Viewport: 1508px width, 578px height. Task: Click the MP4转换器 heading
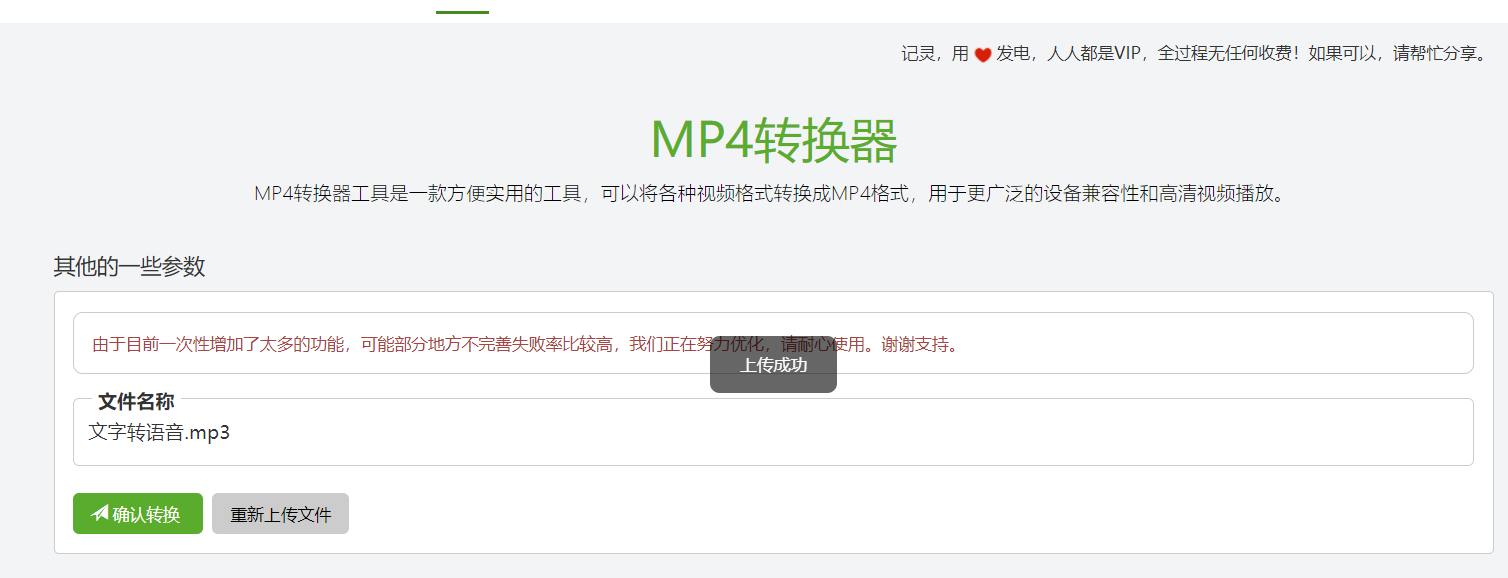(x=773, y=140)
